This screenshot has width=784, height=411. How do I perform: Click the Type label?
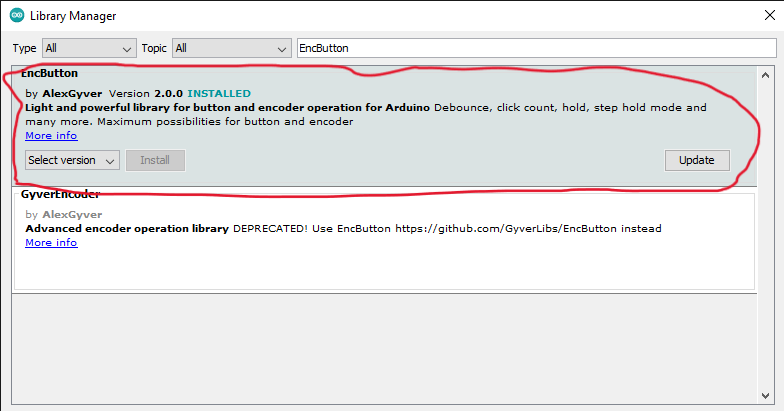pos(24,48)
